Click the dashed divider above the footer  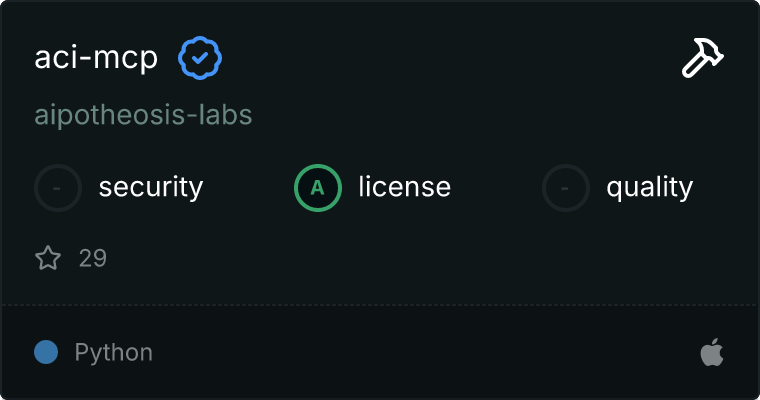[380, 304]
